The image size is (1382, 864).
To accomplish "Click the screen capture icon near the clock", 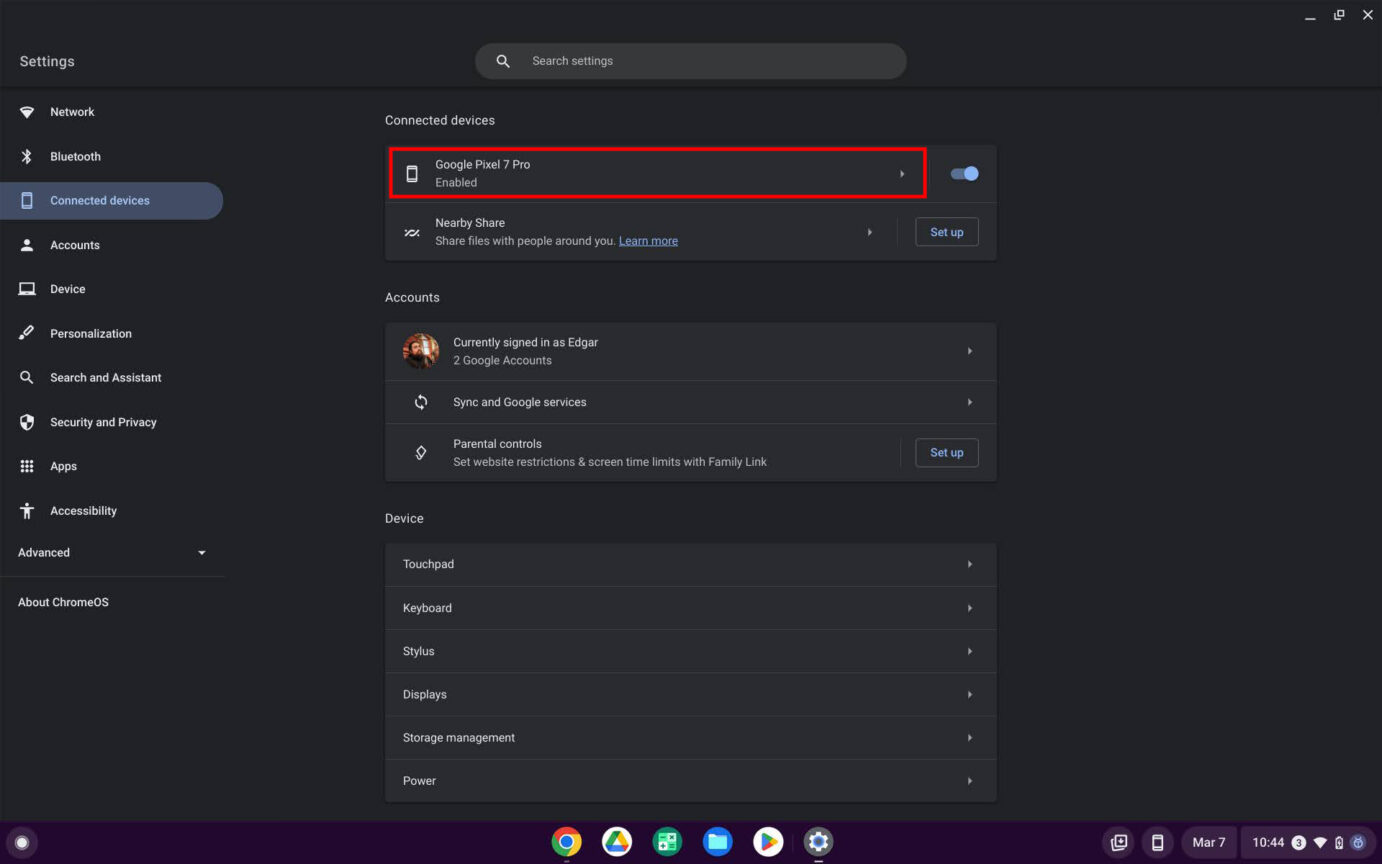I will [1118, 842].
